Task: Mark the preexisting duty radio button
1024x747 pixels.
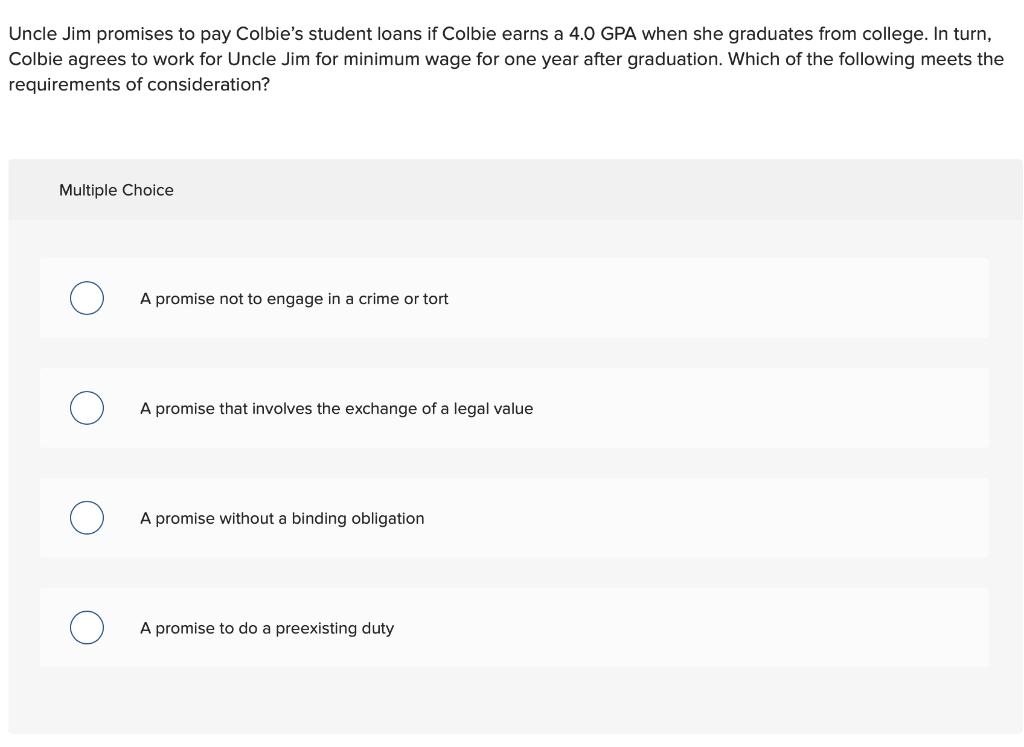Action: 87,629
